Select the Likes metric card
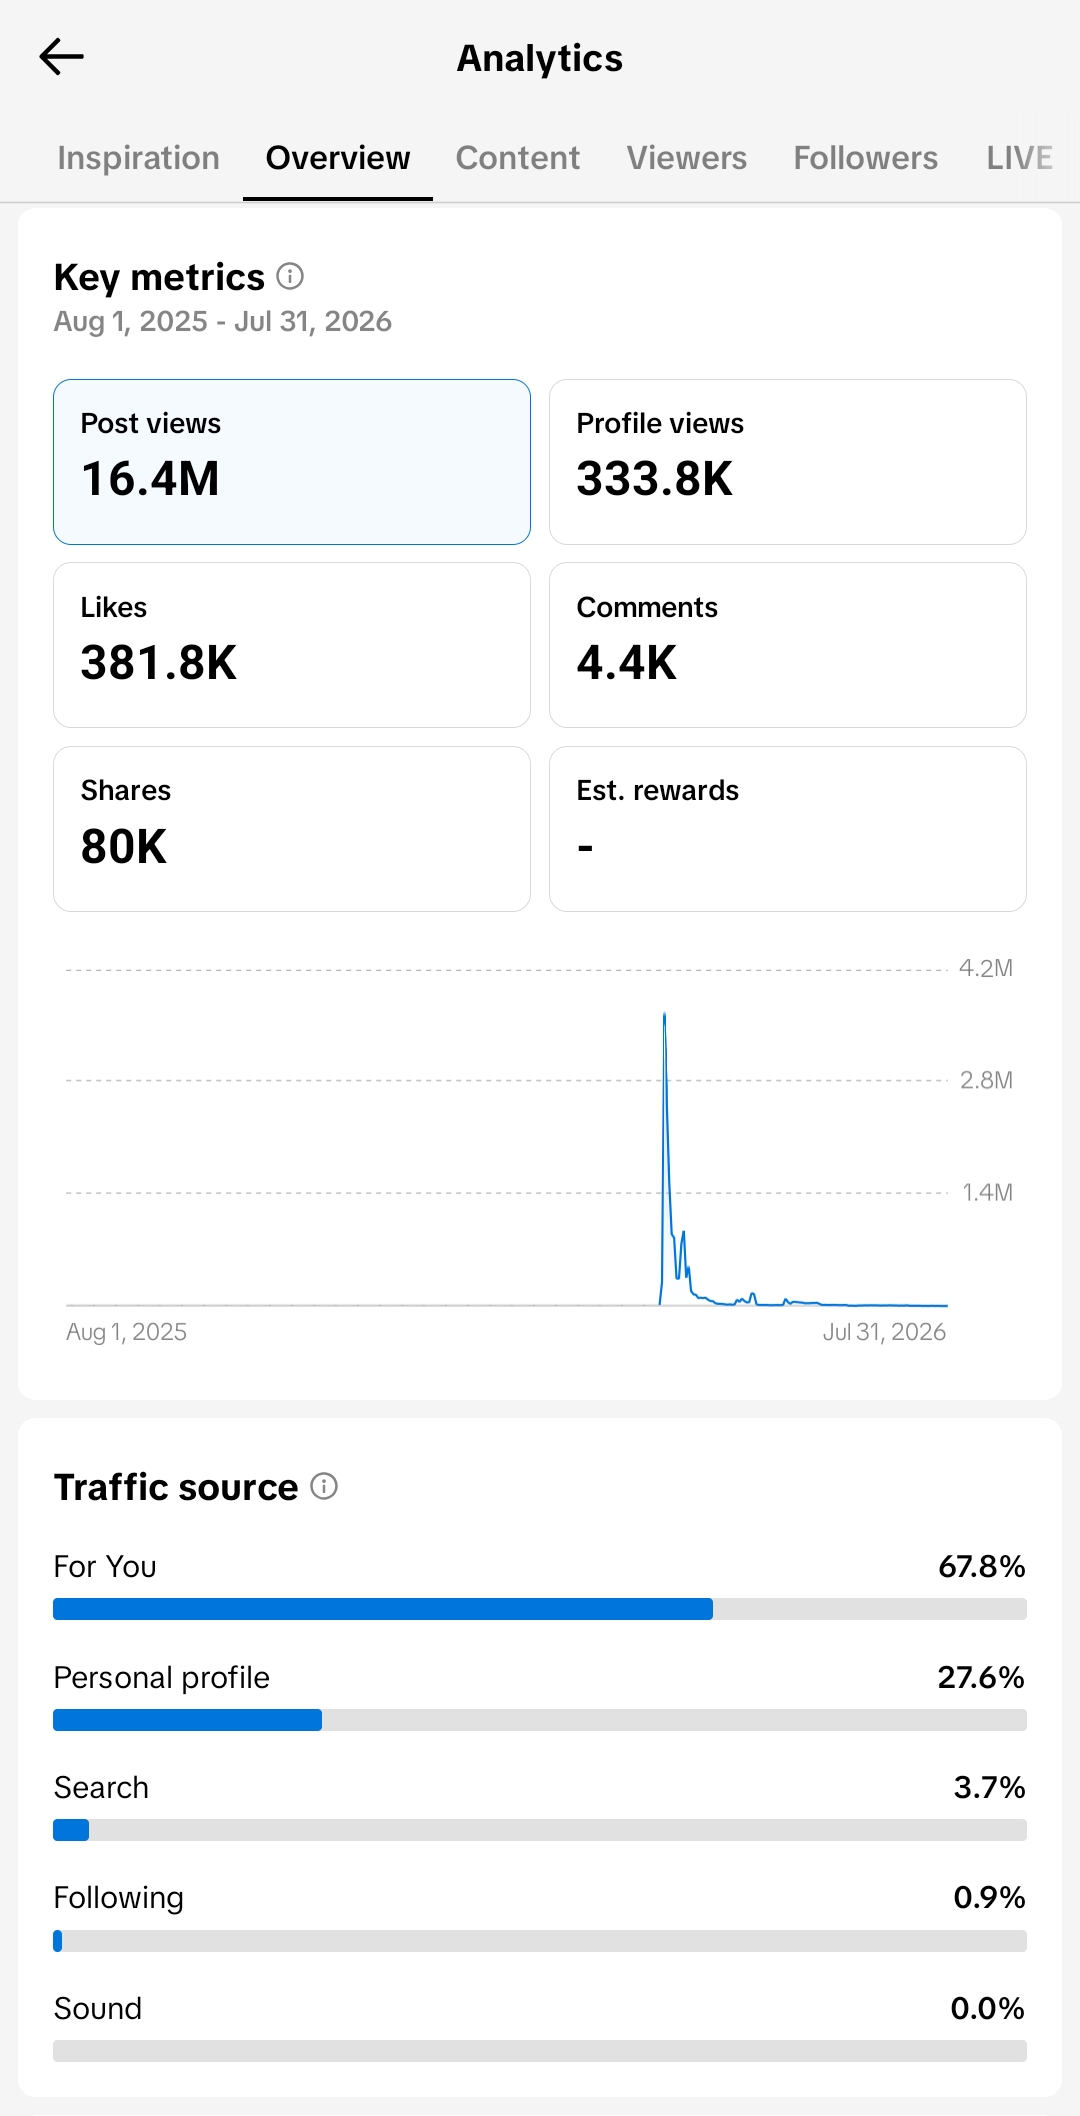Viewport: 1080px width, 2116px height. click(292, 645)
